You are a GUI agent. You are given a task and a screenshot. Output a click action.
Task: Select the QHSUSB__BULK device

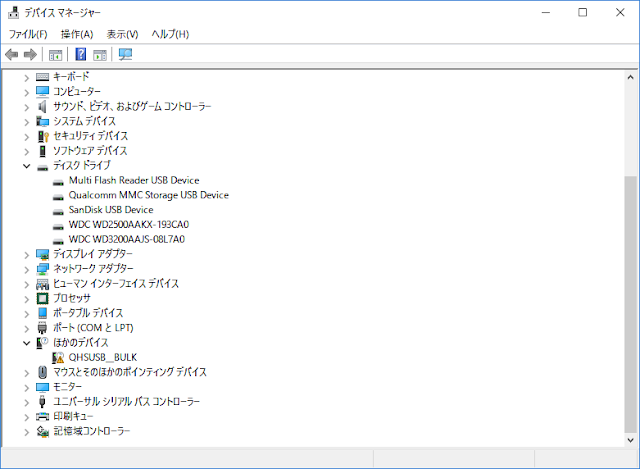pyautogui.click(x=103, y=358)
